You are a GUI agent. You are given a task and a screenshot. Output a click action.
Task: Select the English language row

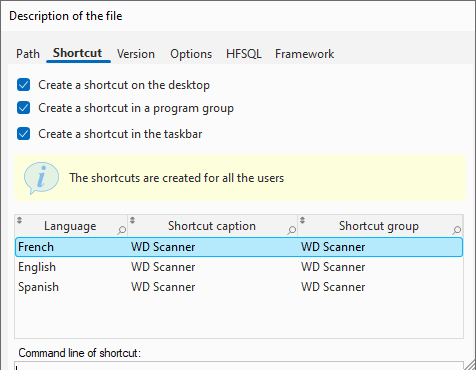239,267
